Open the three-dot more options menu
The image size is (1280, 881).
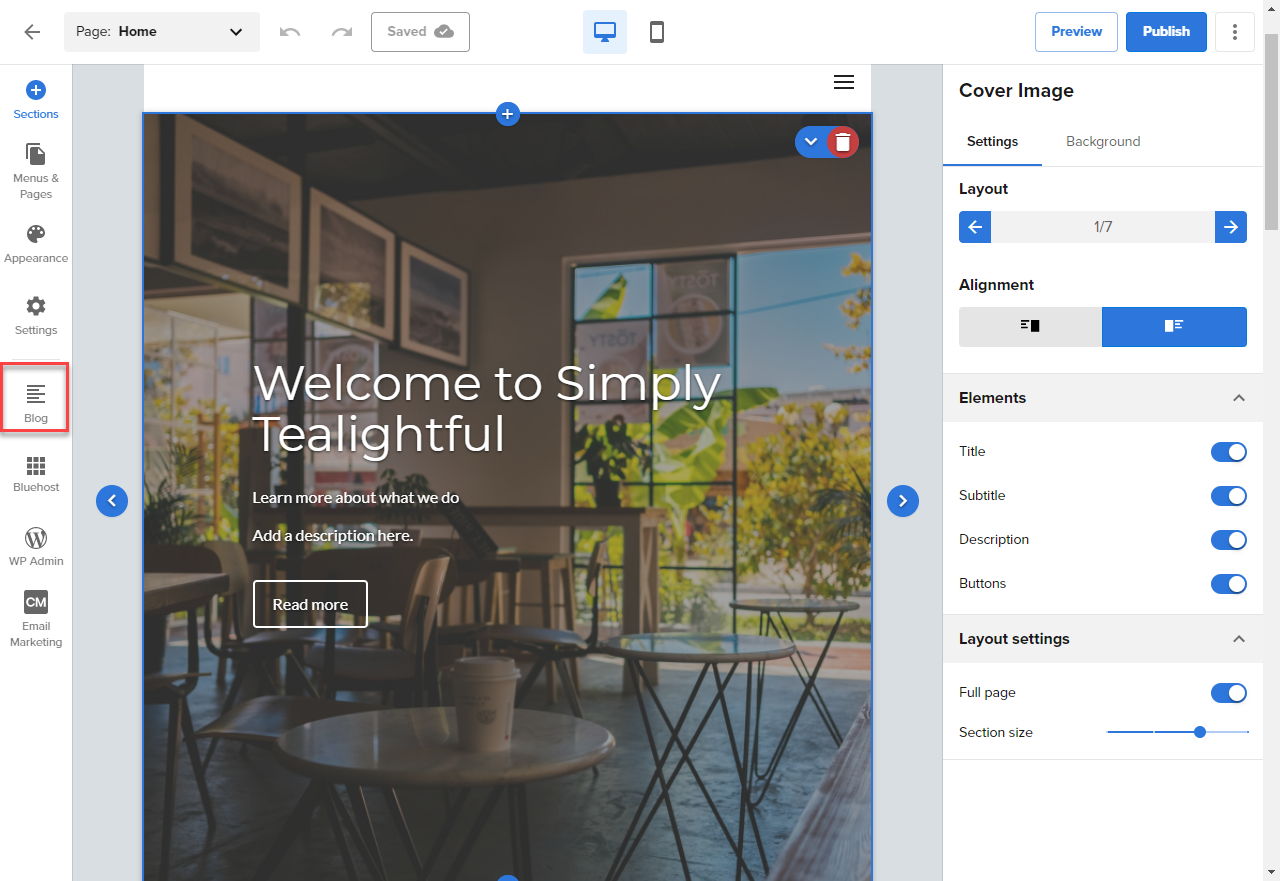(x=1235, y=32)
